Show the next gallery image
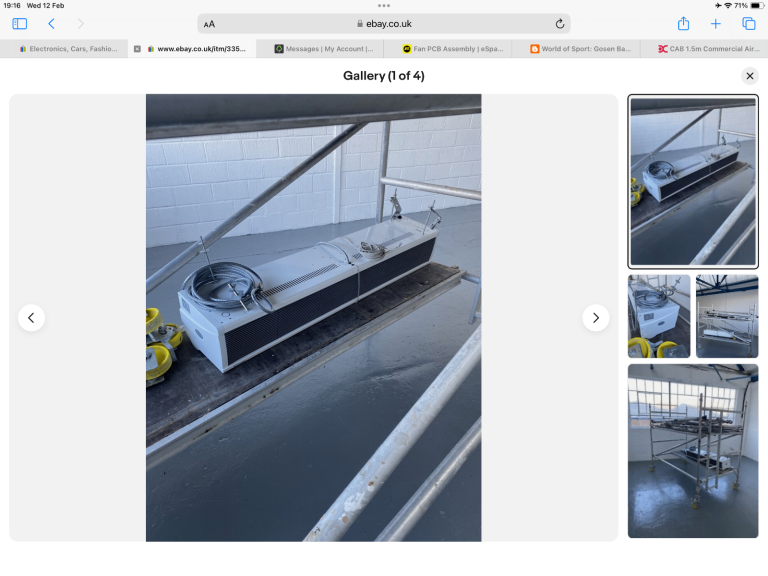 pyautogui.click(x=596, y=318)
